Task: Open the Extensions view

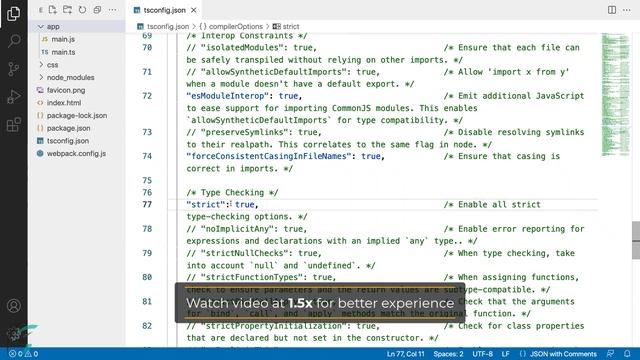Action: click(x=13, y=124)
